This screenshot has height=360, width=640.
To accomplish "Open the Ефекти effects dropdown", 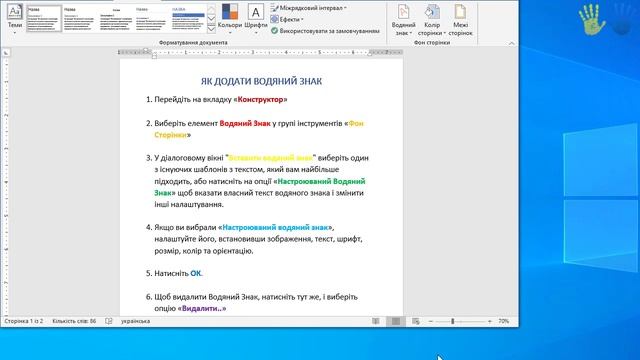I will (287, 19).
